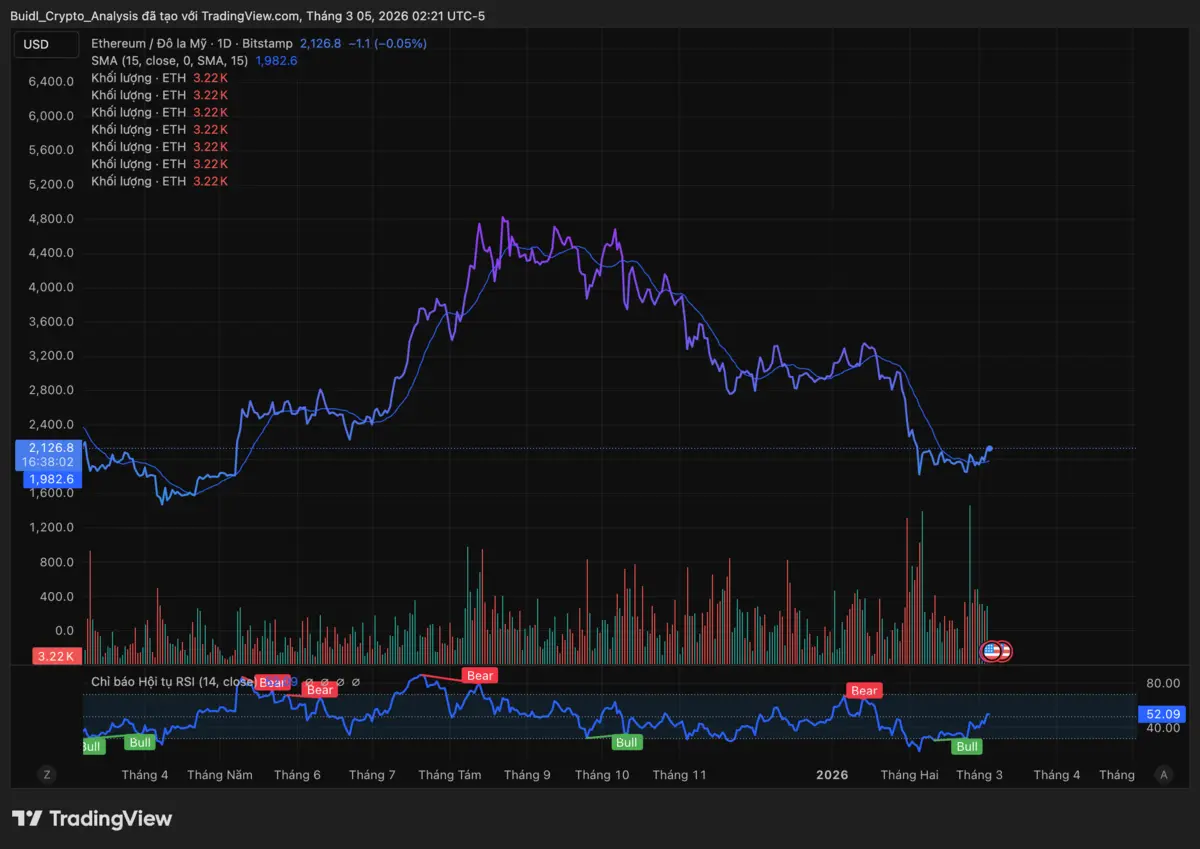Viewport: 1200px width, 849px height.
Task: Click the 2026 label on the time axis
Action: 833,774
